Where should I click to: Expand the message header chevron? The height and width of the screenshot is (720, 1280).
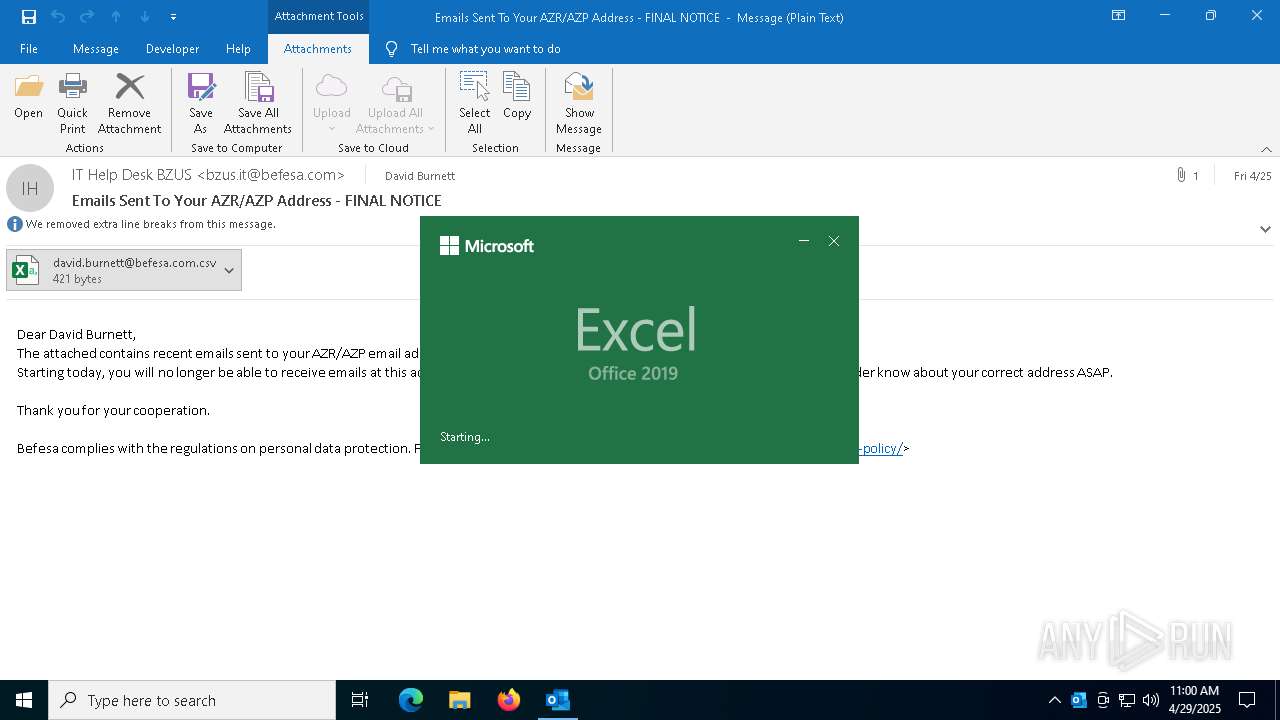[x=1265, y=229]
